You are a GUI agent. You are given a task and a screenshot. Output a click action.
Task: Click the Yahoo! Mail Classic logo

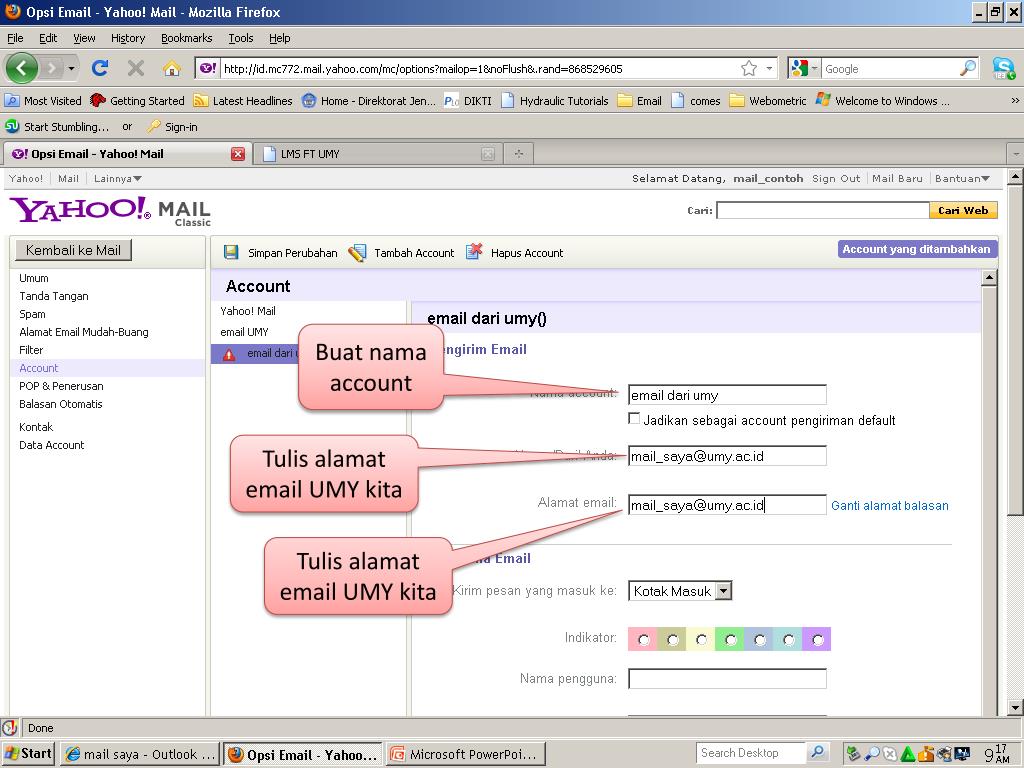pyautogui.click(x=110, y=211)
